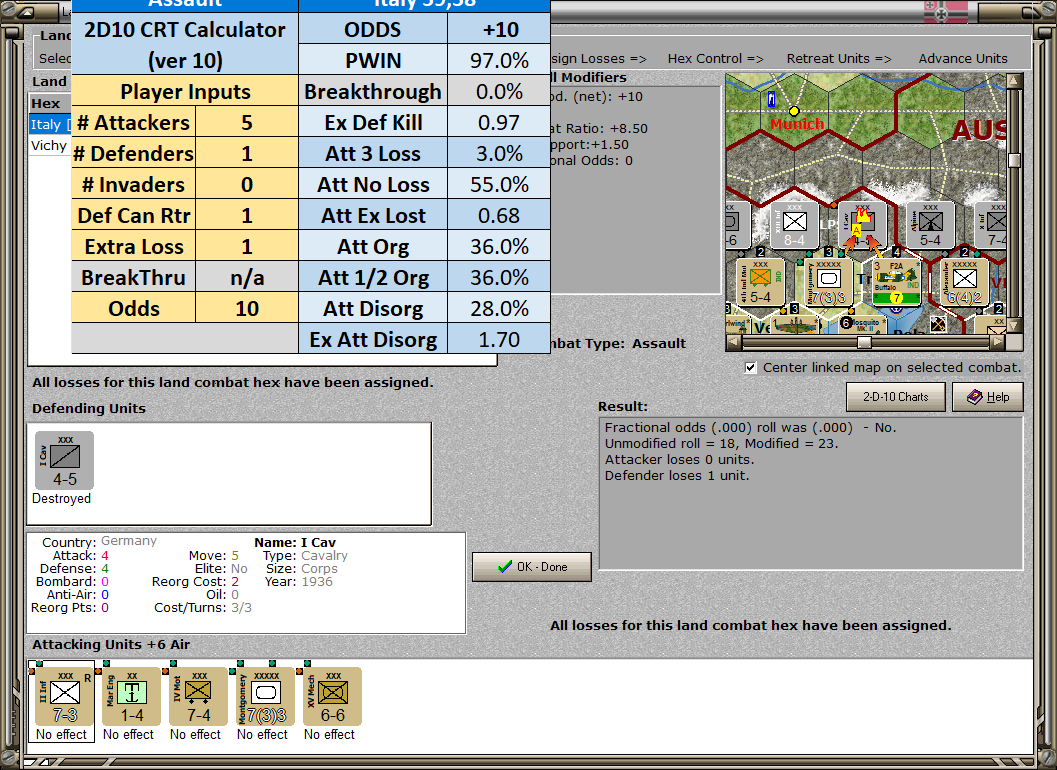Image resolution: width=1057 pixels, height=770 pixels.
Task: Choose the XV Mech 6-6 attacking unit
Action: click(332, 696)
